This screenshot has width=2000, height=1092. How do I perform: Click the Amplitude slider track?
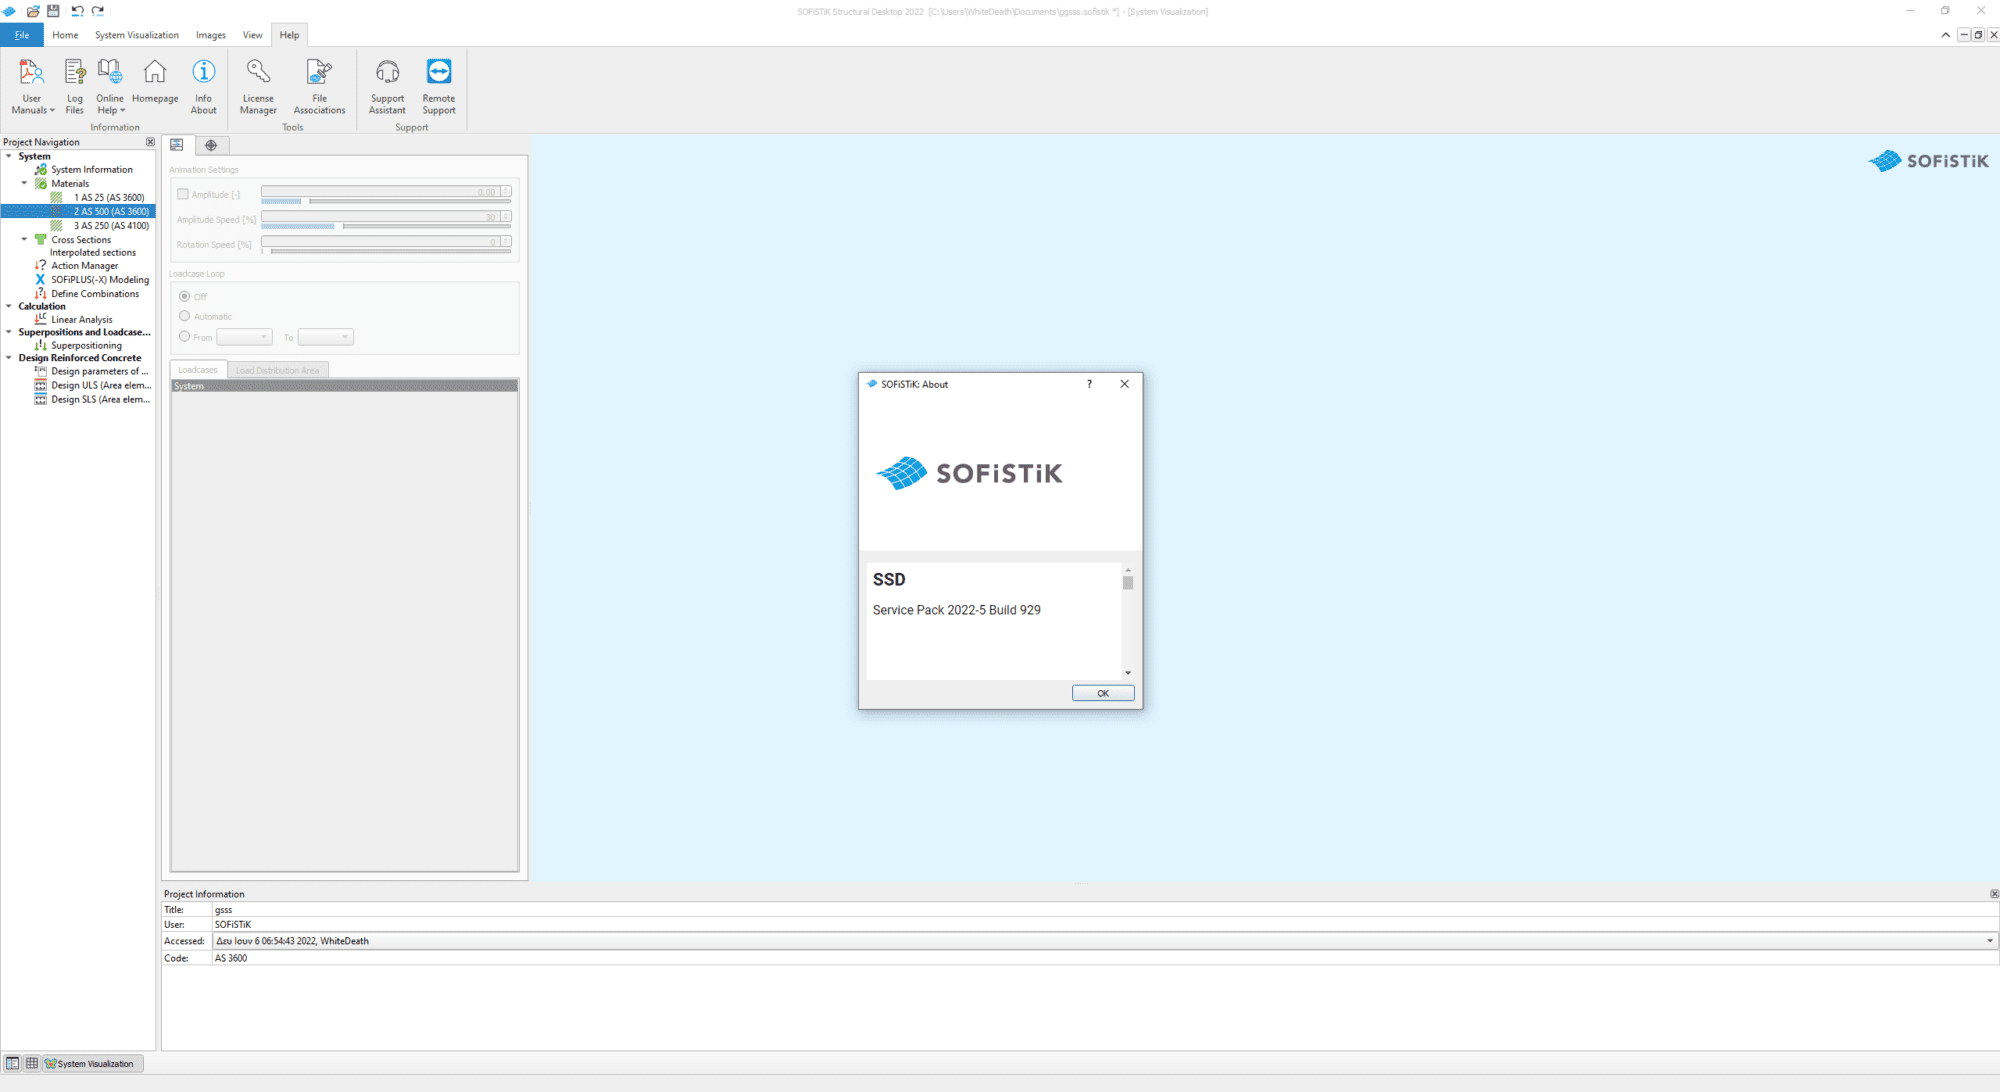(x=386, y=201)
